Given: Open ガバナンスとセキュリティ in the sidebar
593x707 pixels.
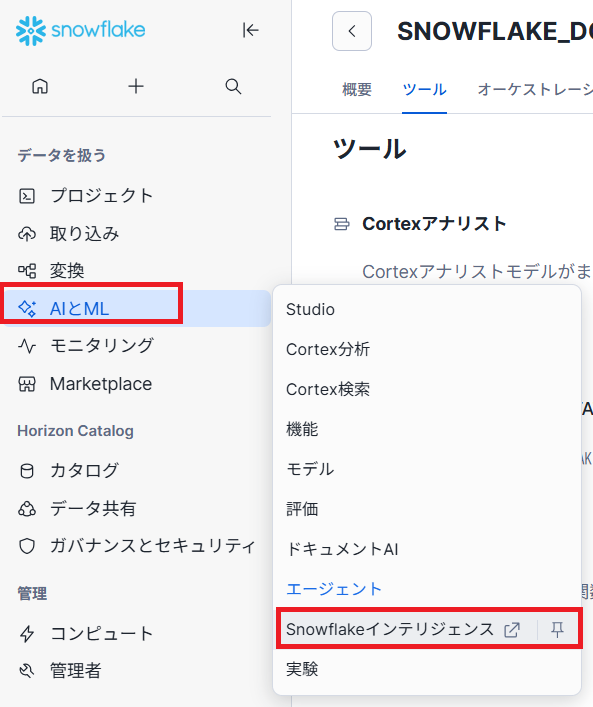Looking at the screenshot, I should coord(135,546).
